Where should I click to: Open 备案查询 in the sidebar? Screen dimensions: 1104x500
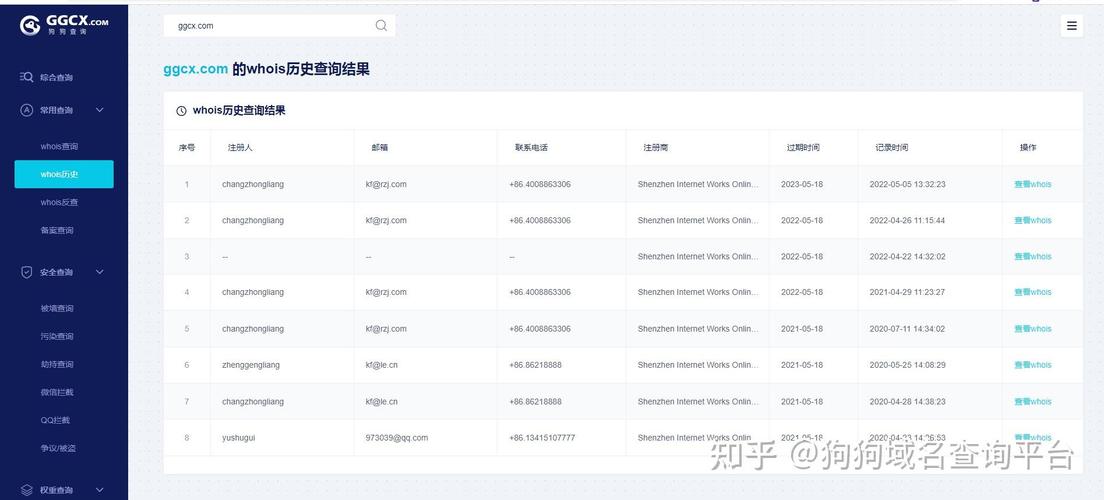(x=57, y=230)
